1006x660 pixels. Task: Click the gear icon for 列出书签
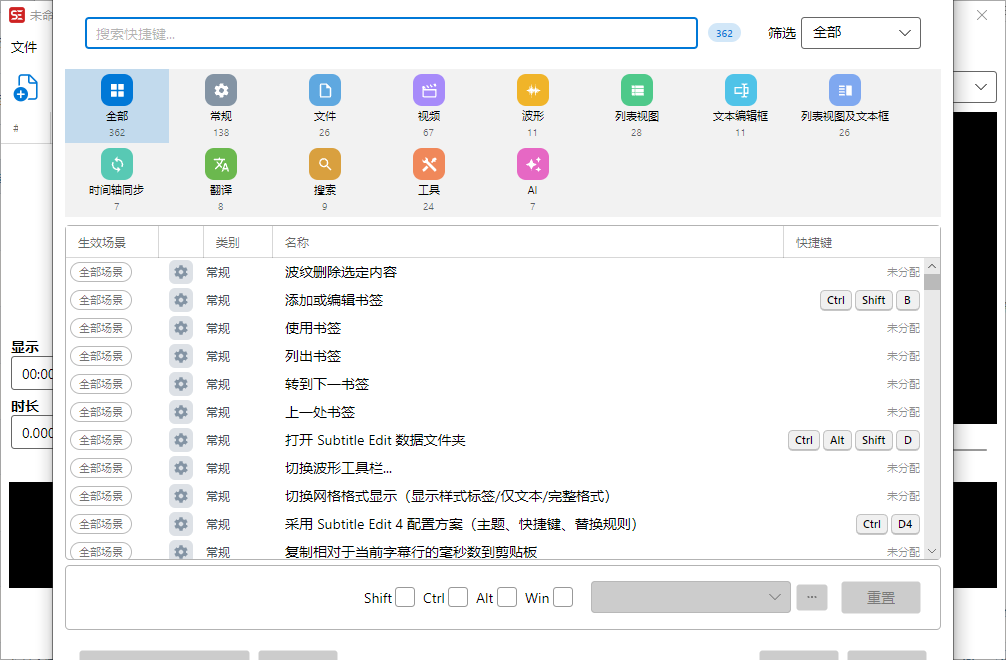tap(181, 356)
